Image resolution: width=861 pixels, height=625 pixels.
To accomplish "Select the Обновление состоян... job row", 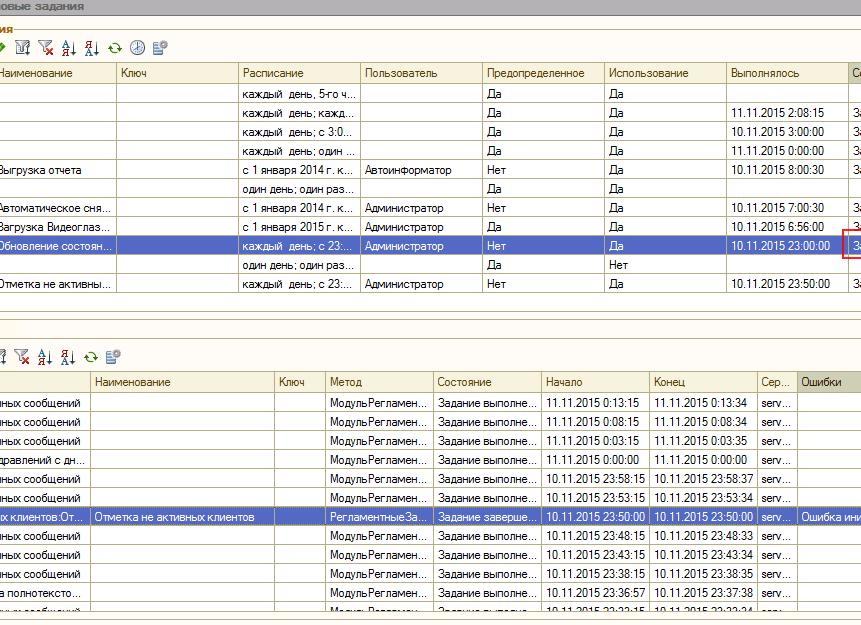I will point(430,245).
